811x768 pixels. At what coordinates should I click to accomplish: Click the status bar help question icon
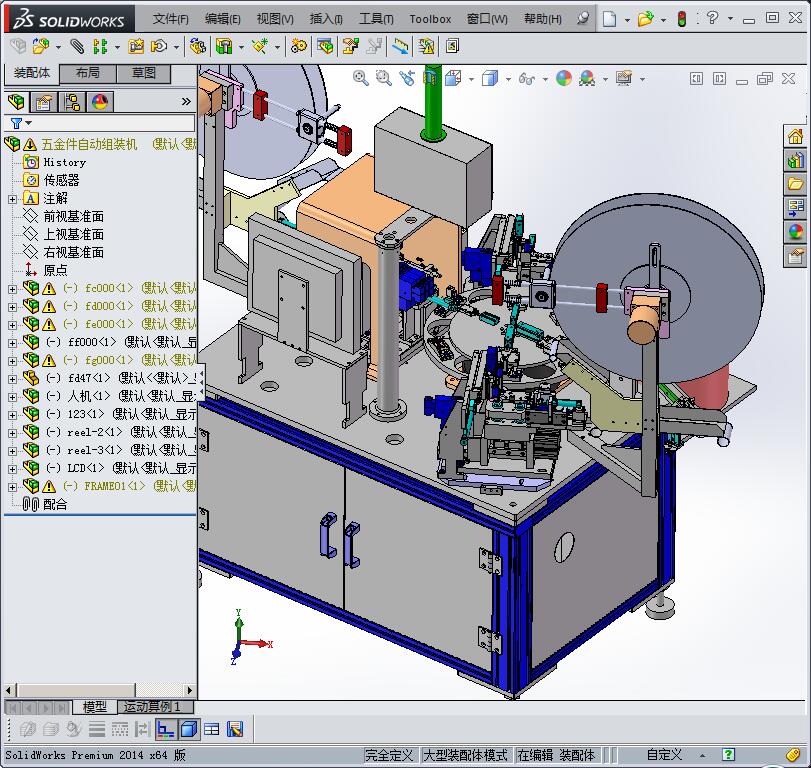(728, 755)
